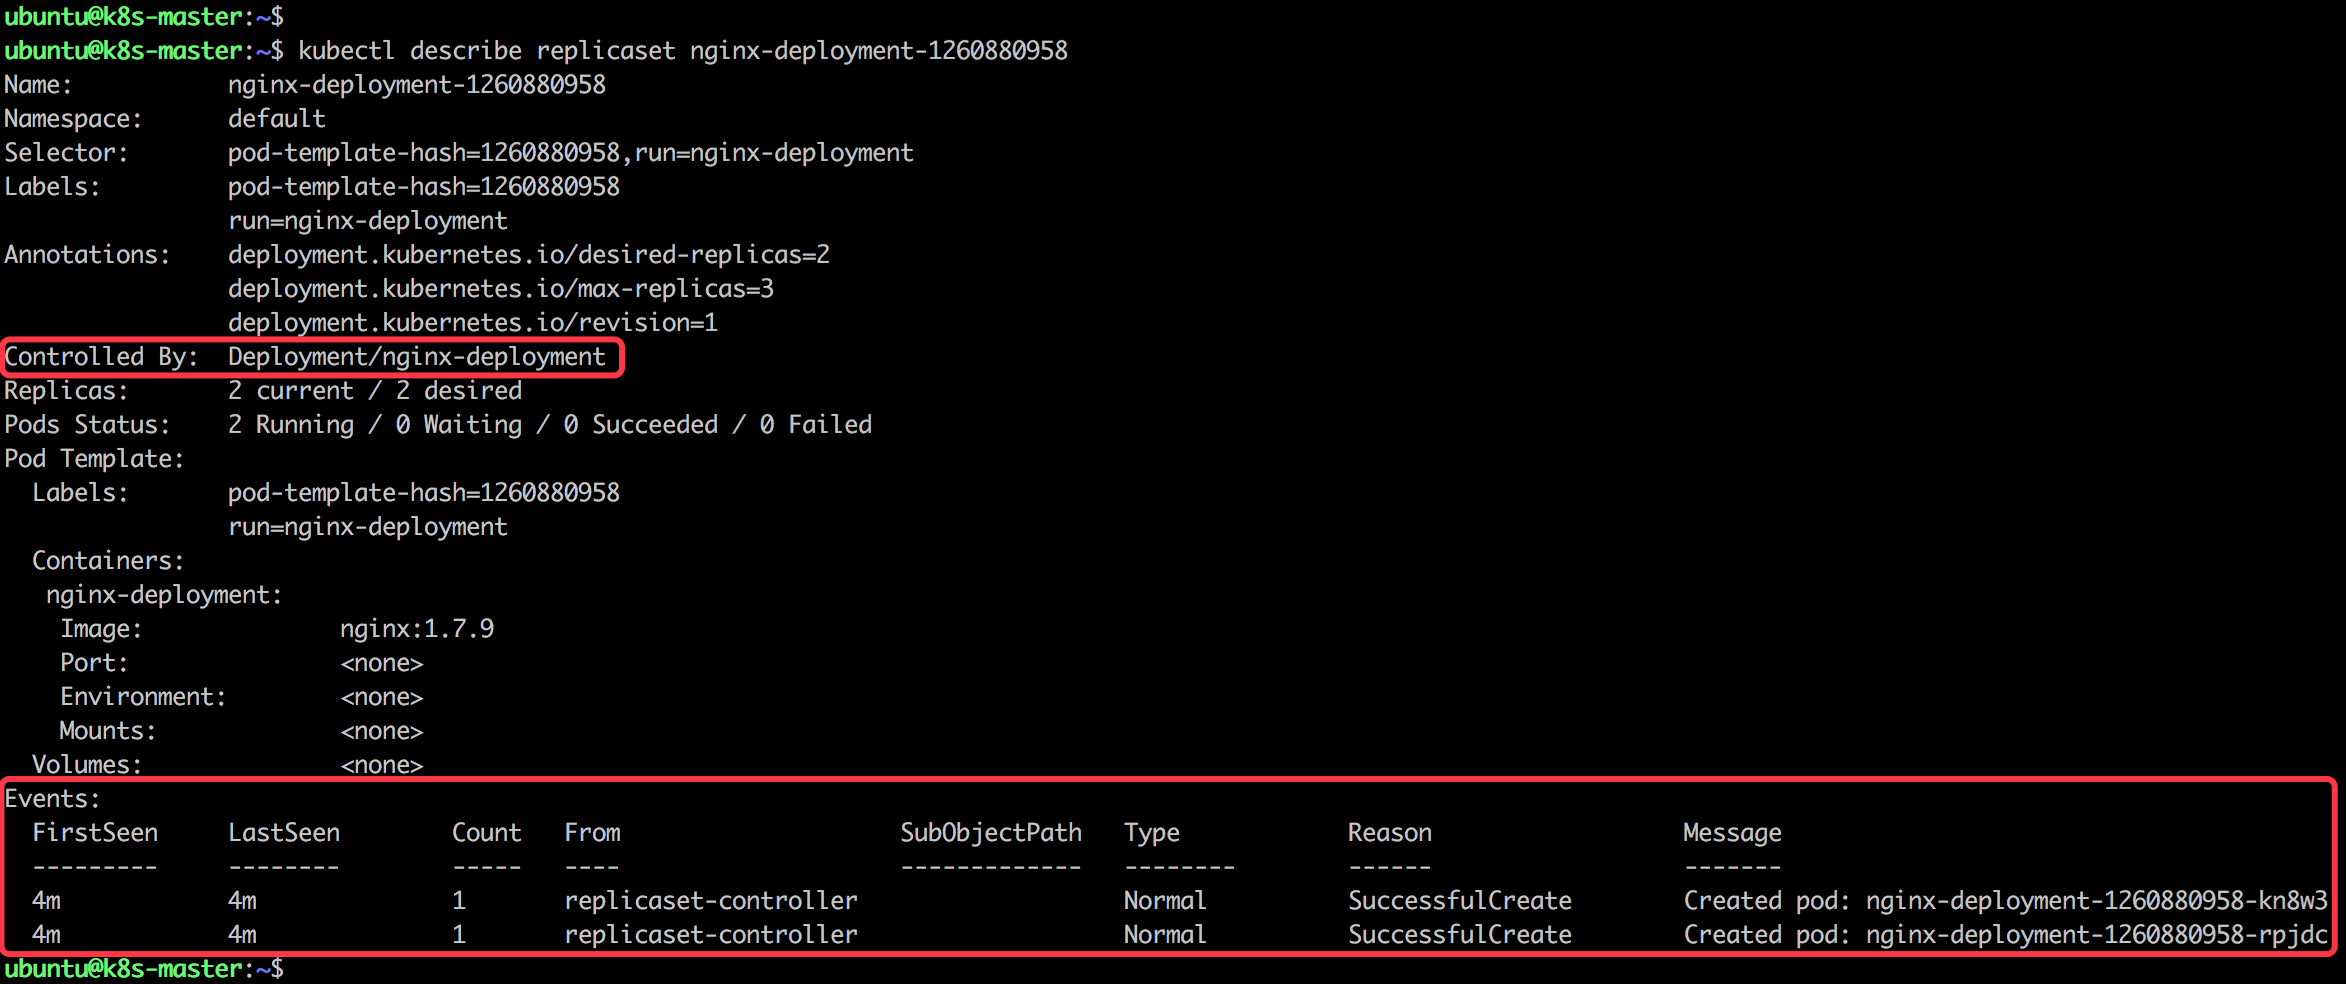
Task: Click the FirstSeen column header
Action: pyautogui.click(x=95, y=833)
